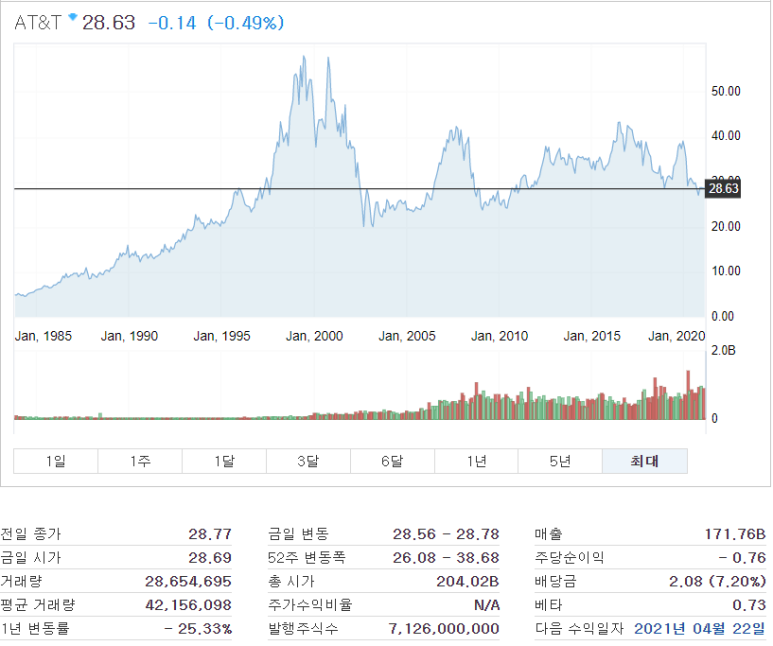The width and height of the screenshot is (773, 646).
Task: Select the 최대 time range tab
Action: click(645, 461)
